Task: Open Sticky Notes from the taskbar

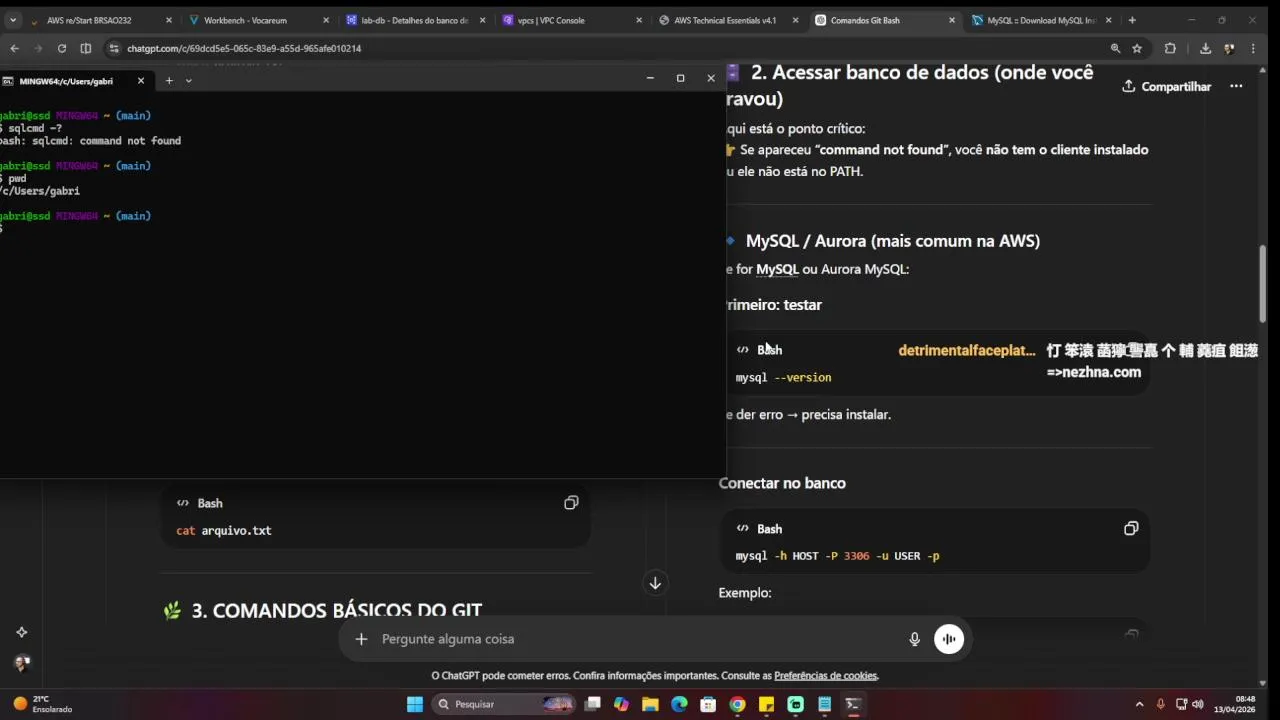Action: click(x=766, y=704)
